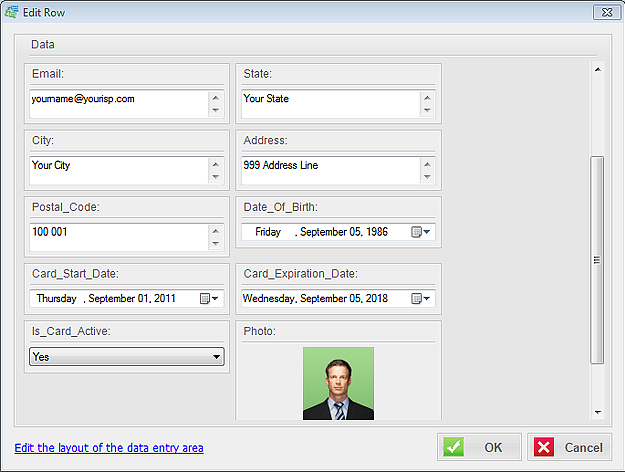Viewport: 625px width, 472px height.
Task: Click the Edit Row window icon
Action: point(11,12)
